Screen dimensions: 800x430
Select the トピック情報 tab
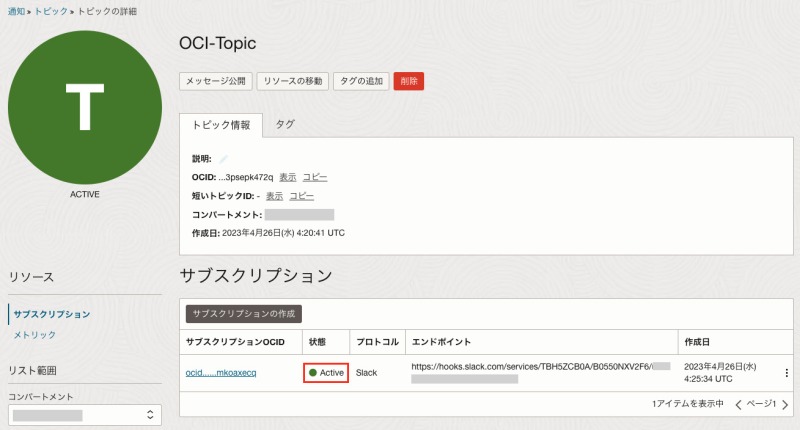(x=221, y=125)
